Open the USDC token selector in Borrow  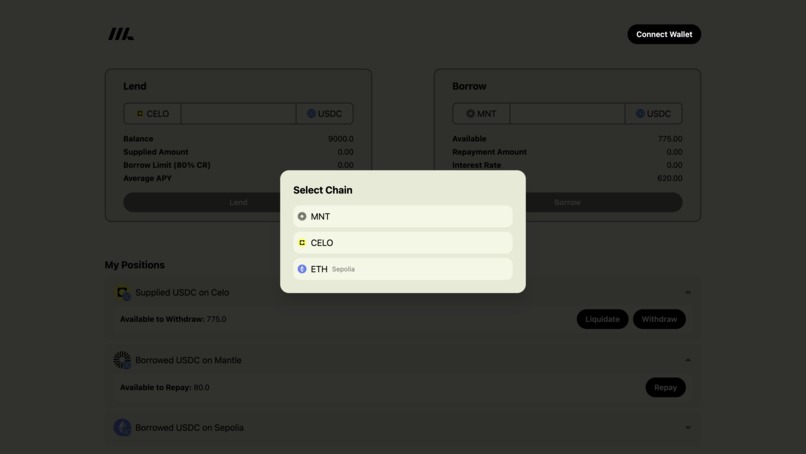[653, 114]
